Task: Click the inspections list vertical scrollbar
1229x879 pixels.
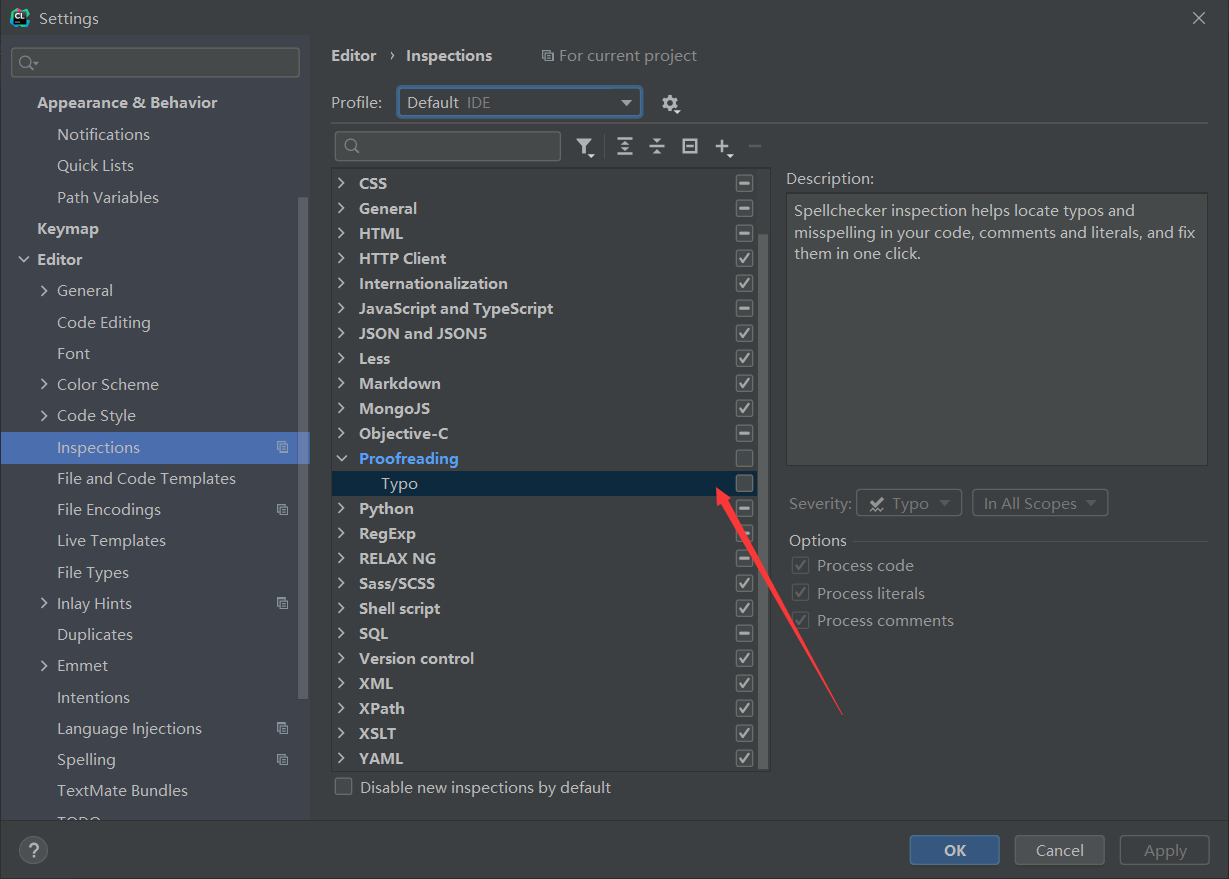Action: pos(764,500)
